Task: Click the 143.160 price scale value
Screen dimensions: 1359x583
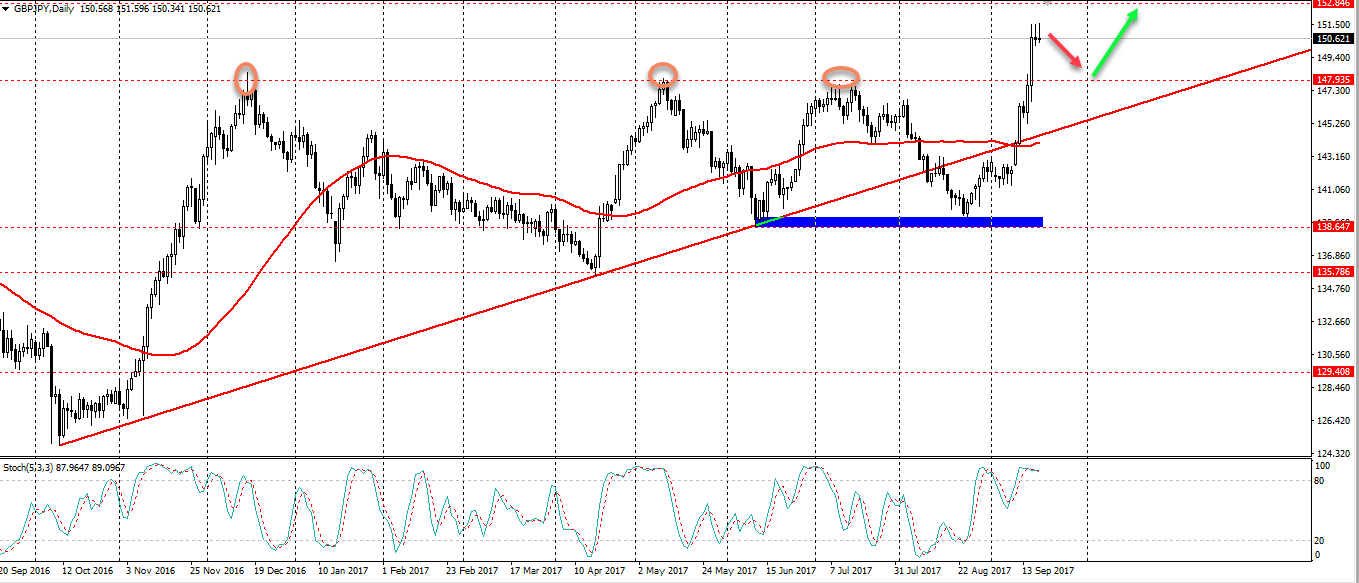Action: click(1333, 157)
